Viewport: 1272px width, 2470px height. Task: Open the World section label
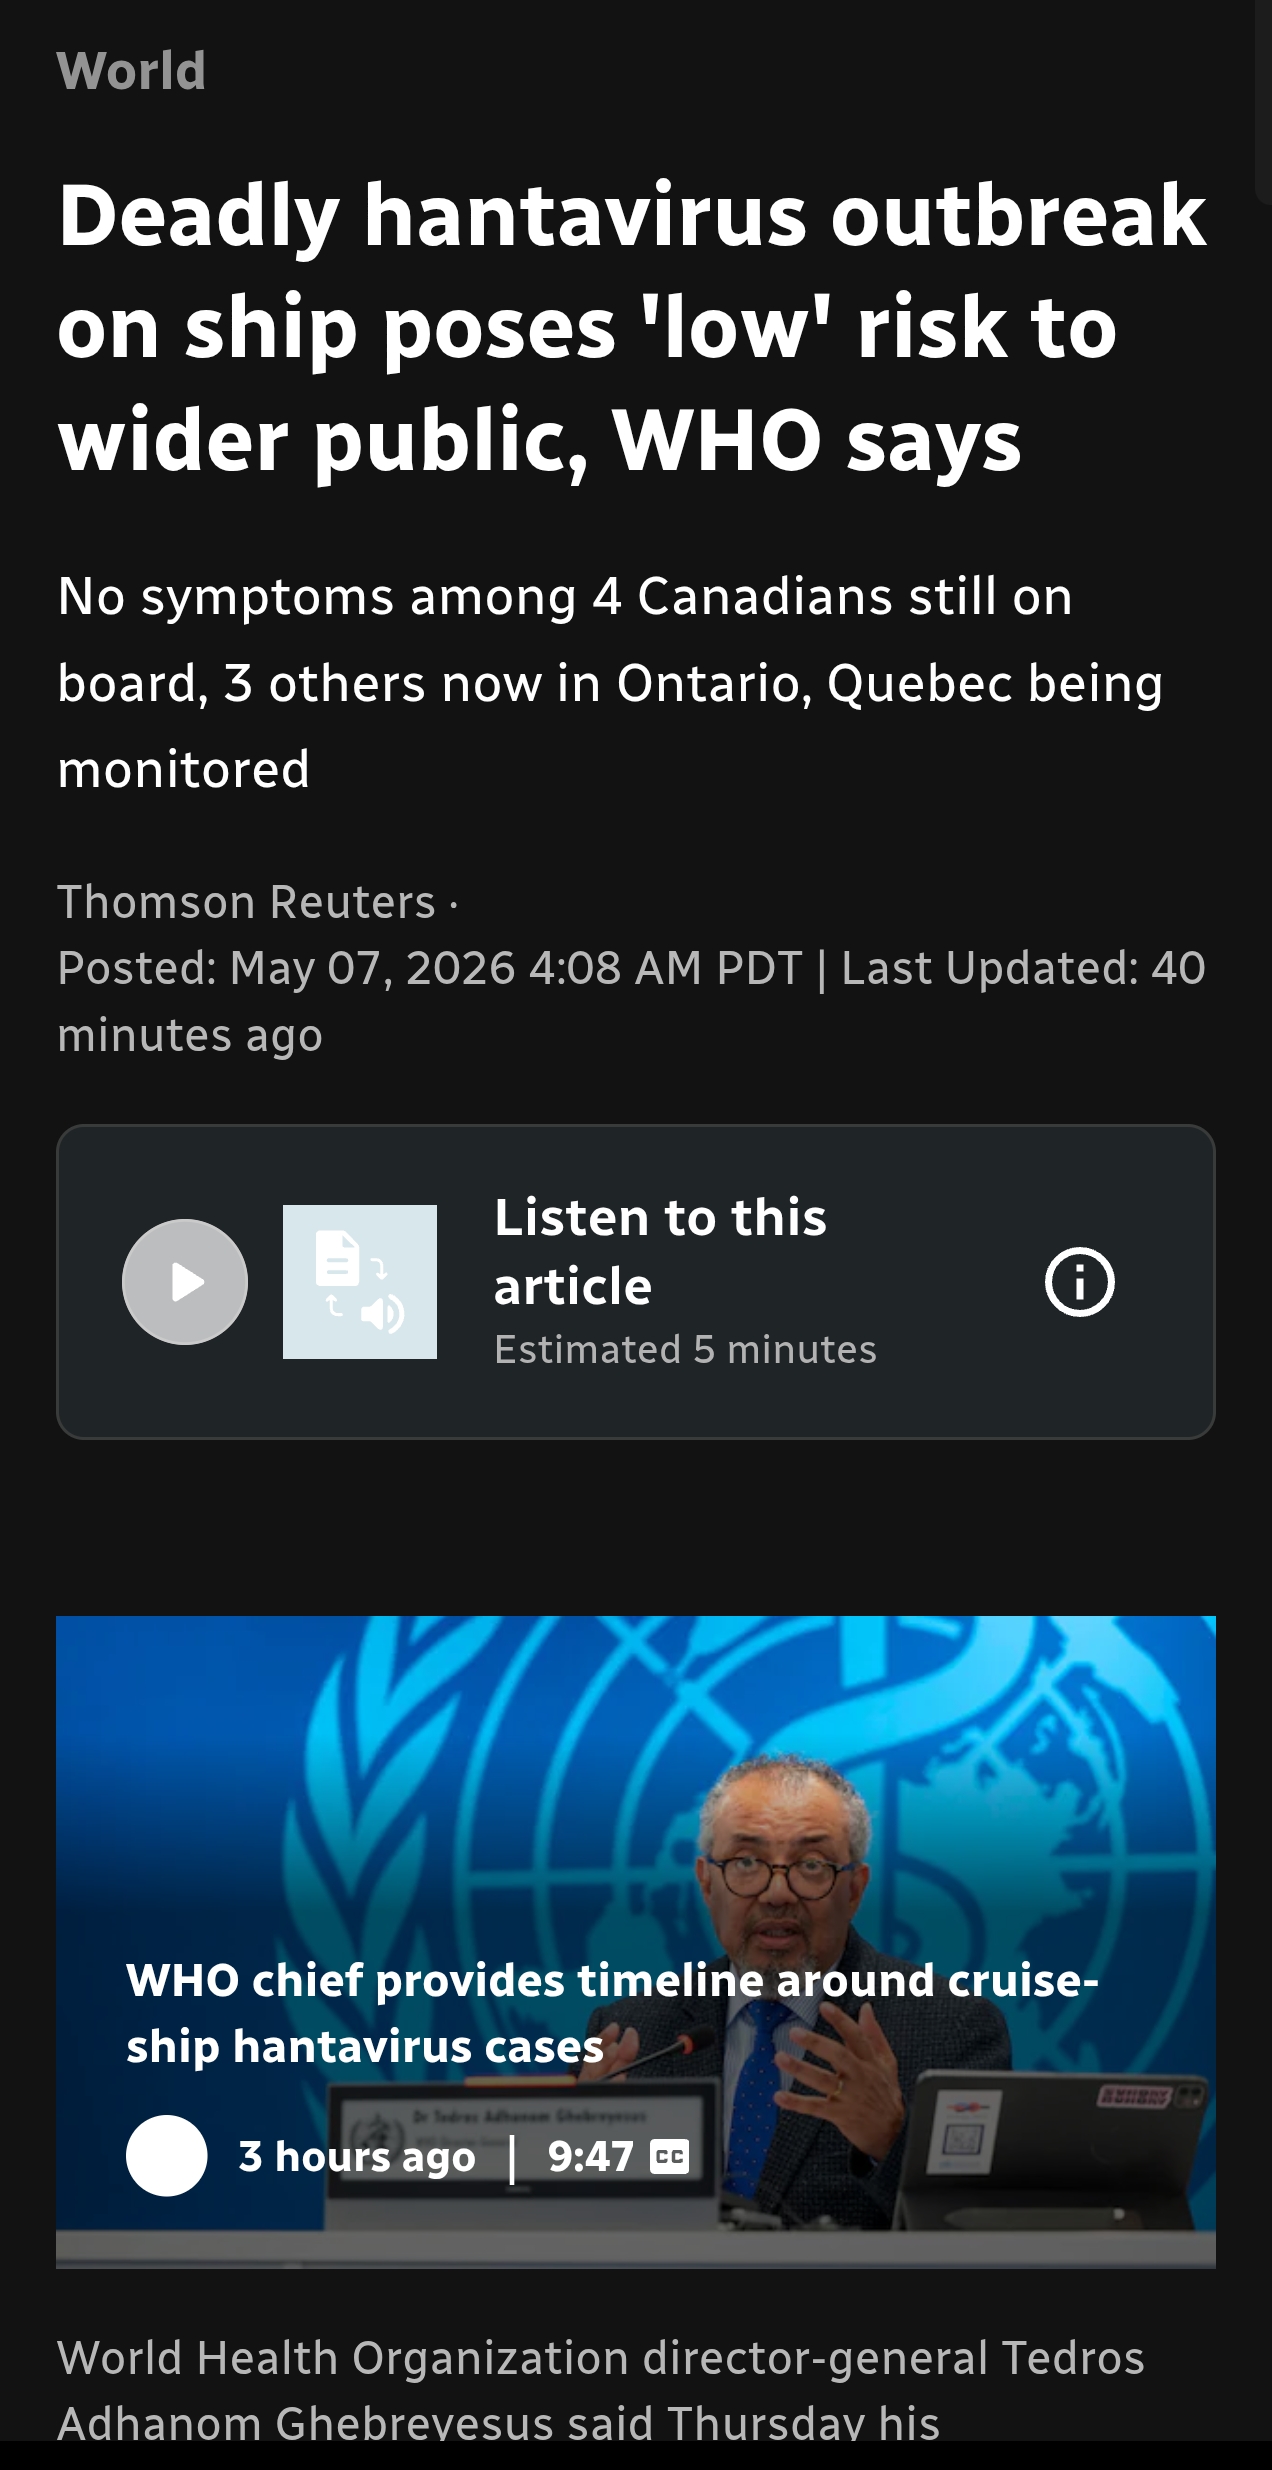pos(132,71)
